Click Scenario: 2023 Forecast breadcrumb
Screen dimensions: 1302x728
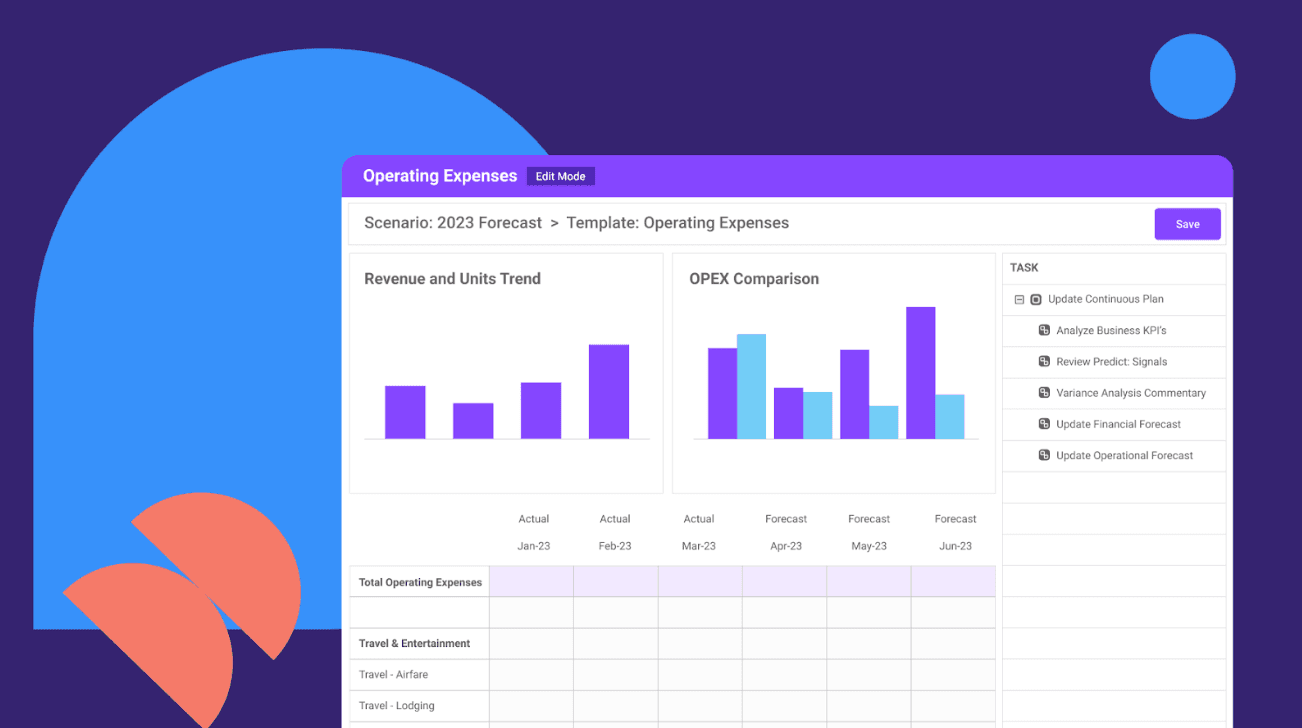click(x=453, y=223)
